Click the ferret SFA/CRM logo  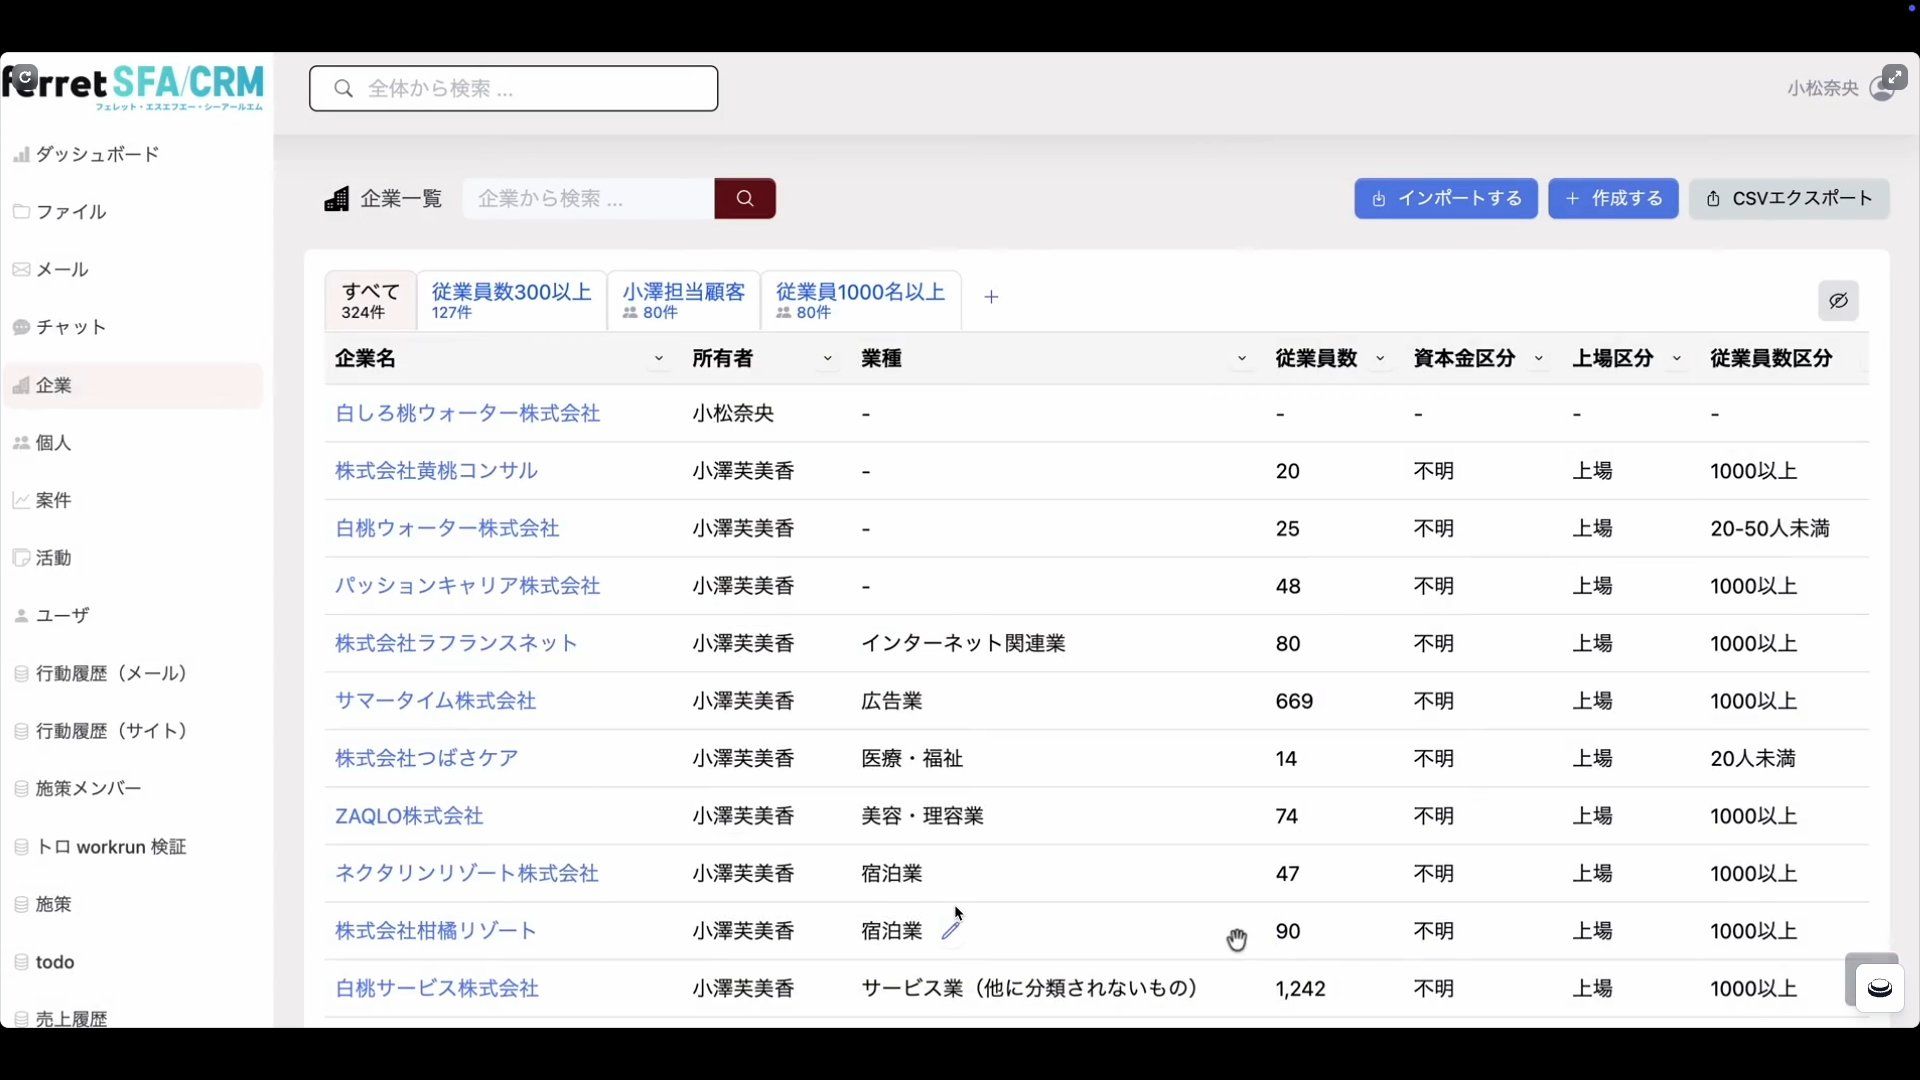[x=134, y=87]
